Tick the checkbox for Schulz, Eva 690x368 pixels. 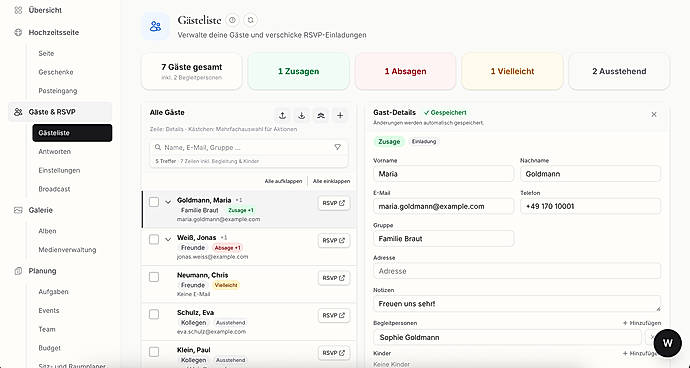tap(154, 314)
